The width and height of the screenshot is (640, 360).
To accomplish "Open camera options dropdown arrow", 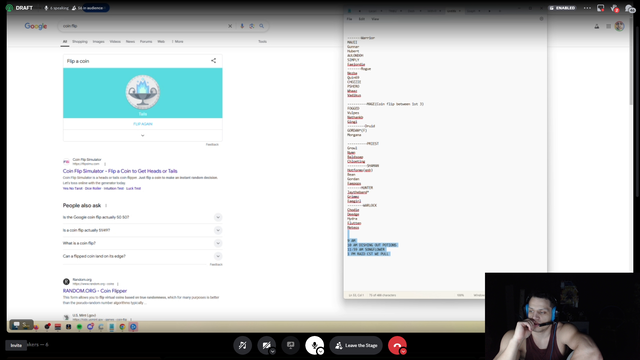I will click(272, 351).
